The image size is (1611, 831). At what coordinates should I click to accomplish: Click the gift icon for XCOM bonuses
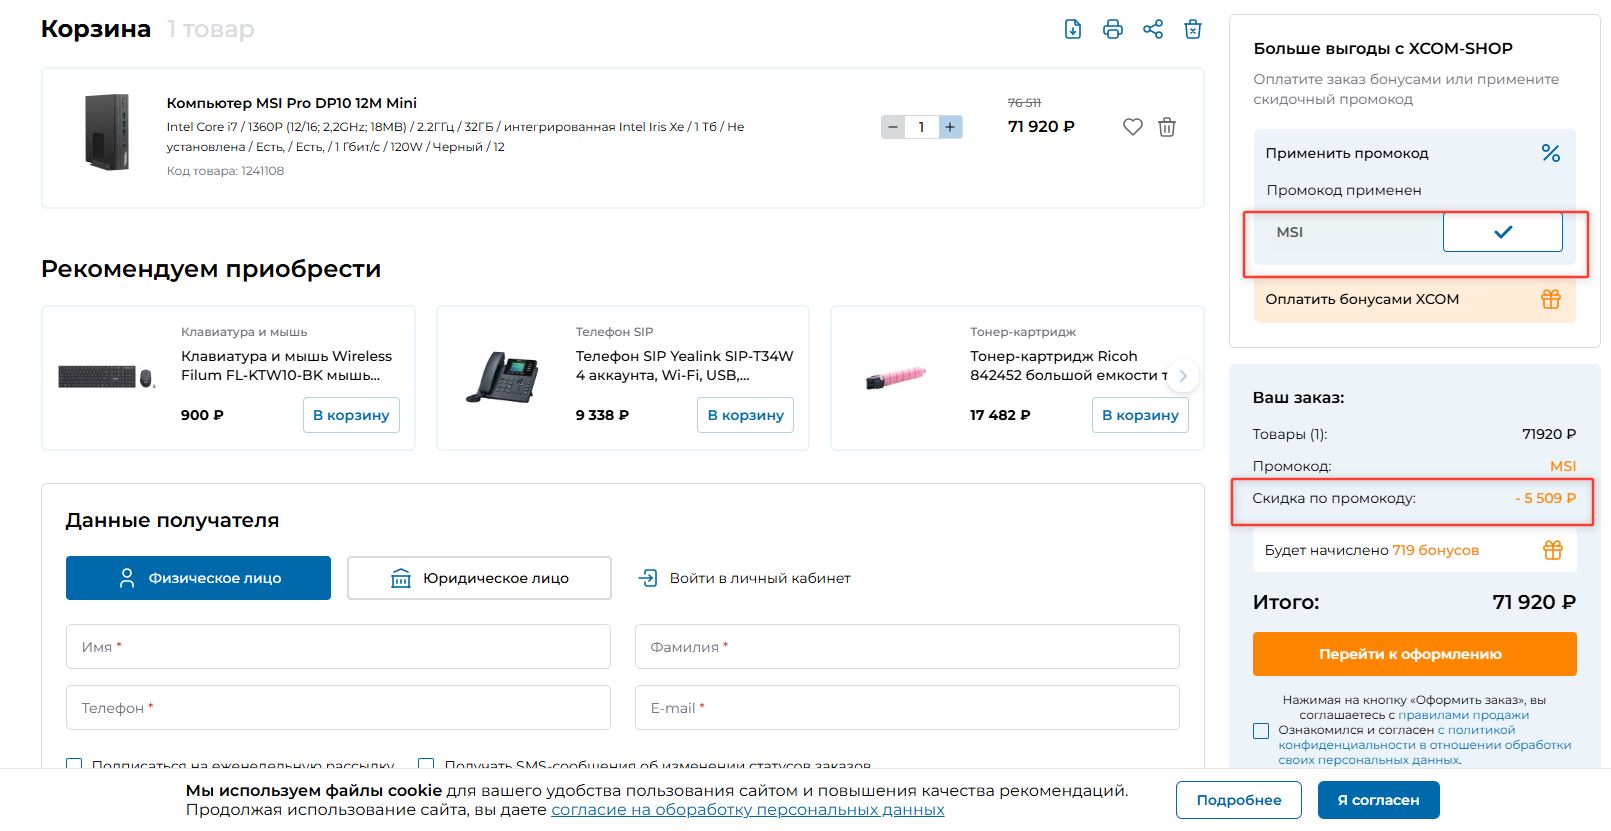coord(1550,299)
